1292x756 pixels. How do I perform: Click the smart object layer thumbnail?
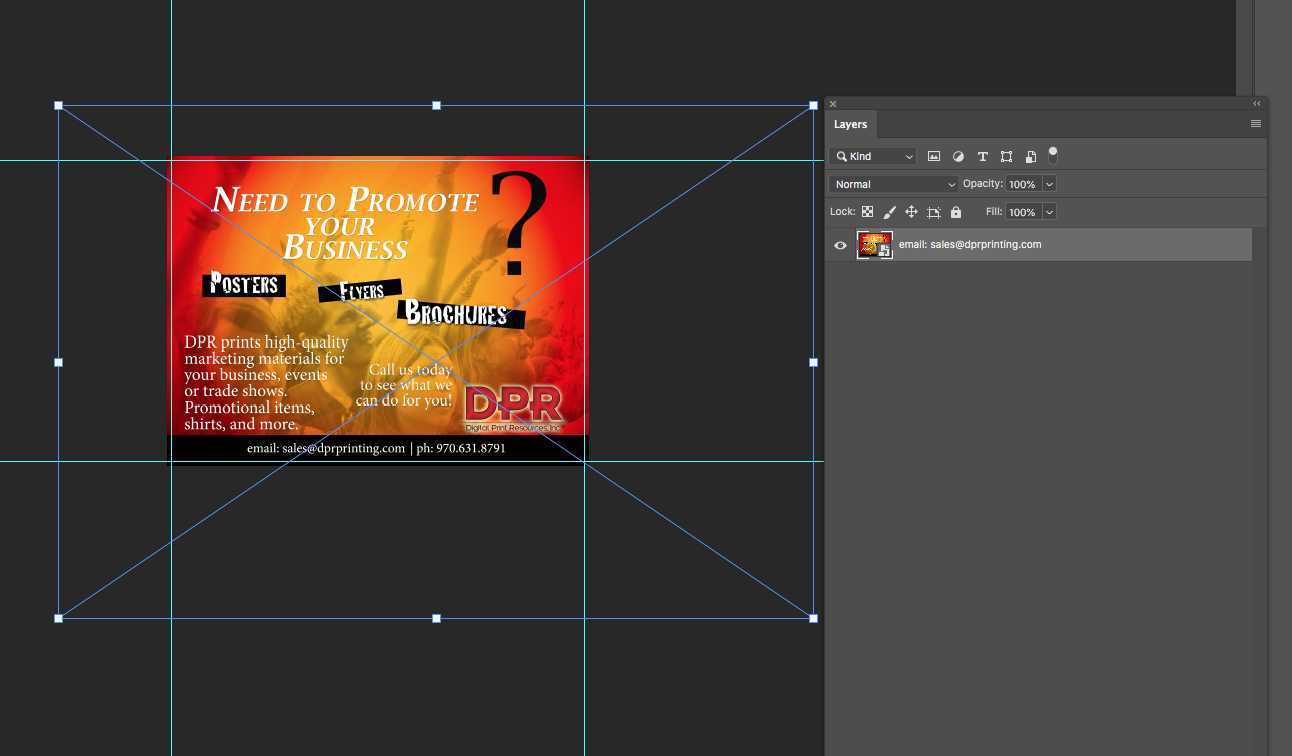[875, 245]
